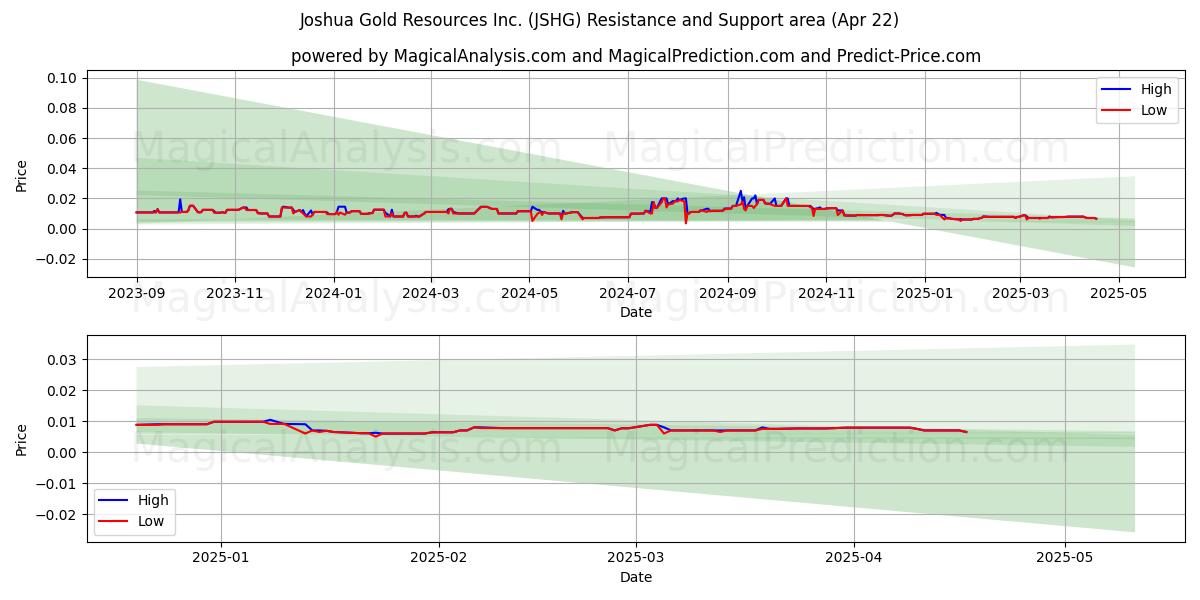Viewport: 1200px width, 600px height.
Task: Click the 2023-09 tick label on top chart
Action: pyautogui.click(x=137, y=294)
